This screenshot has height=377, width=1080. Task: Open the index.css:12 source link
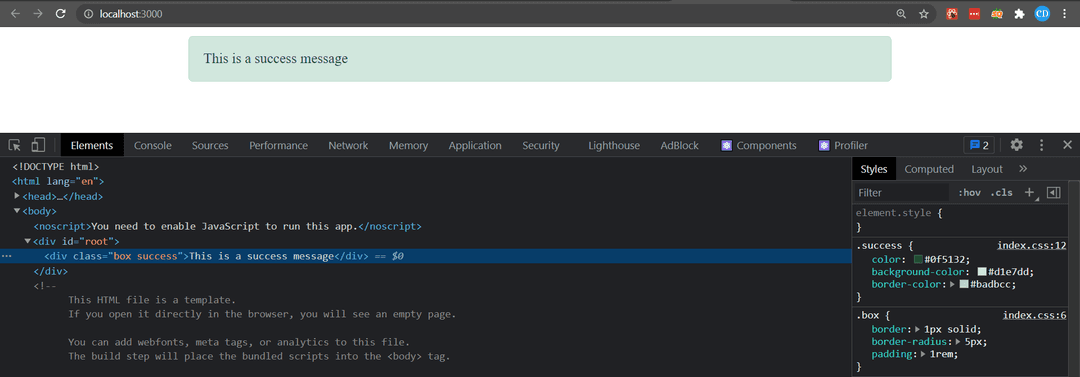1031,245
